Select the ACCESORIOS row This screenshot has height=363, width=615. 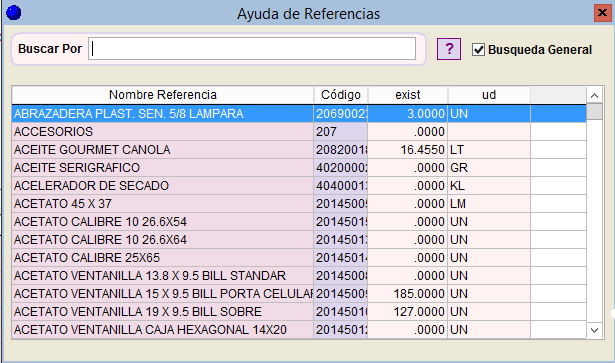(x=299, y=132)
